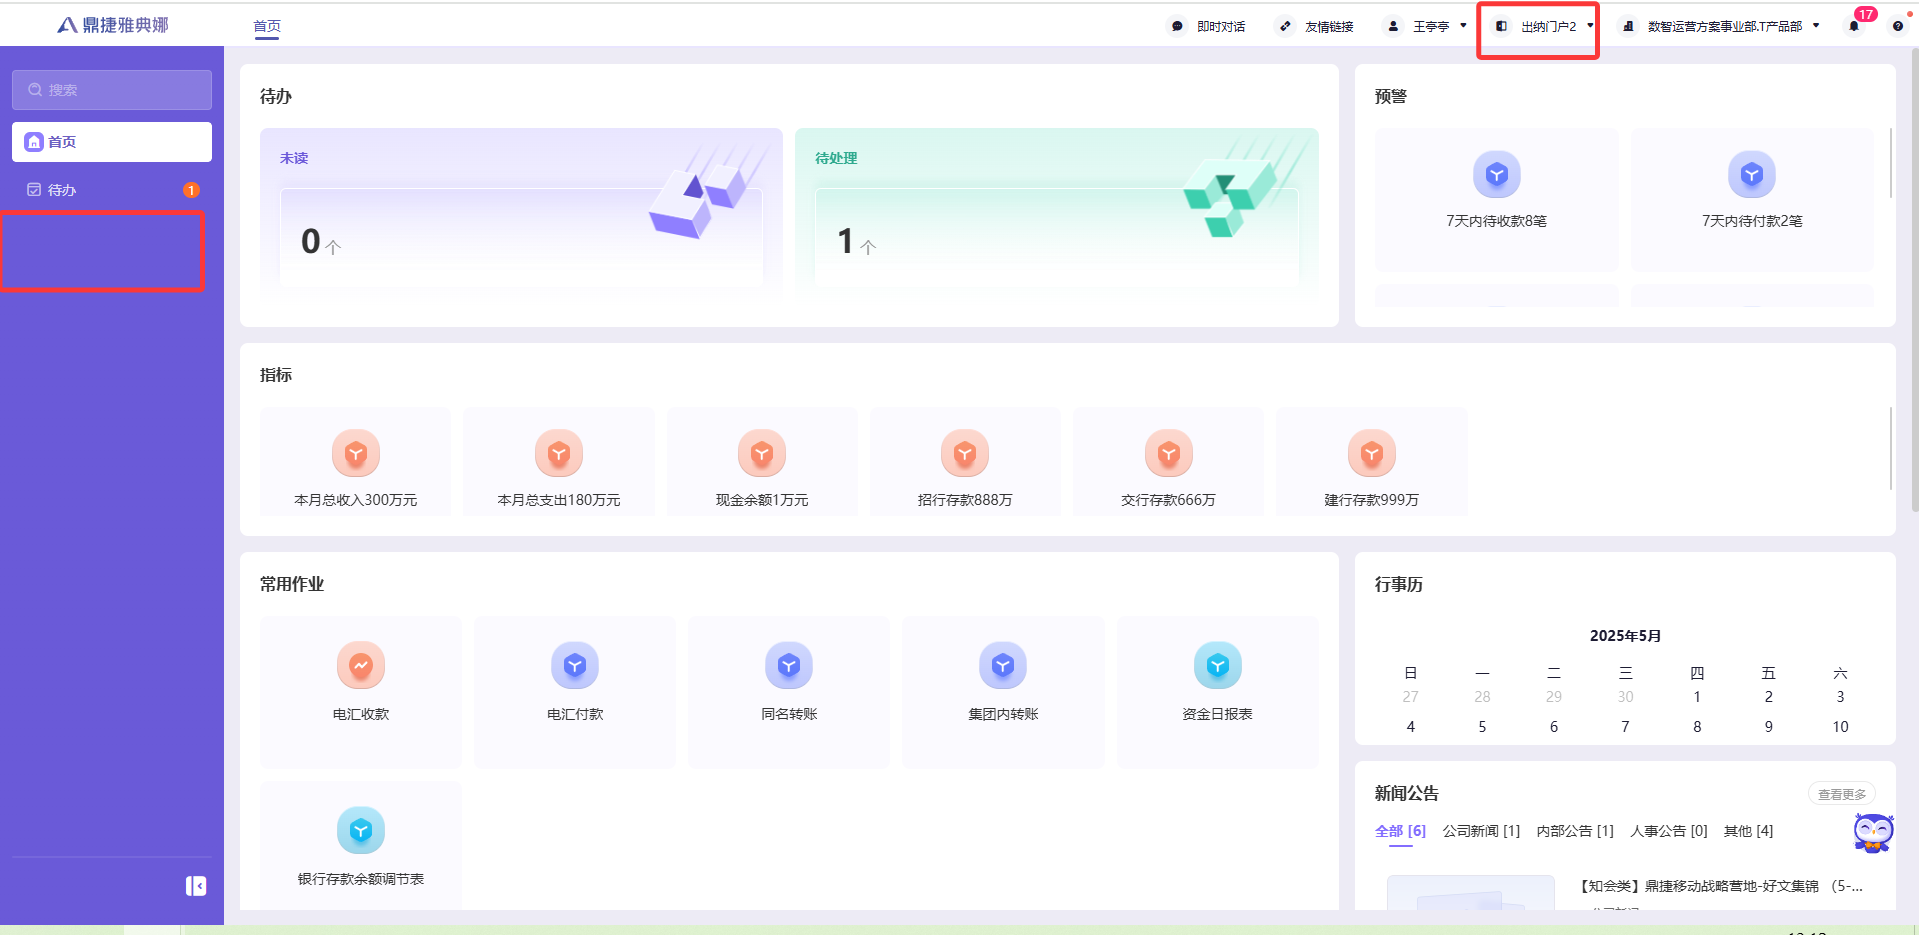Expand the 王亭亭 user dropdown arrow
This screenshot has height=935, width=1919.
[x=1463, y=26]
